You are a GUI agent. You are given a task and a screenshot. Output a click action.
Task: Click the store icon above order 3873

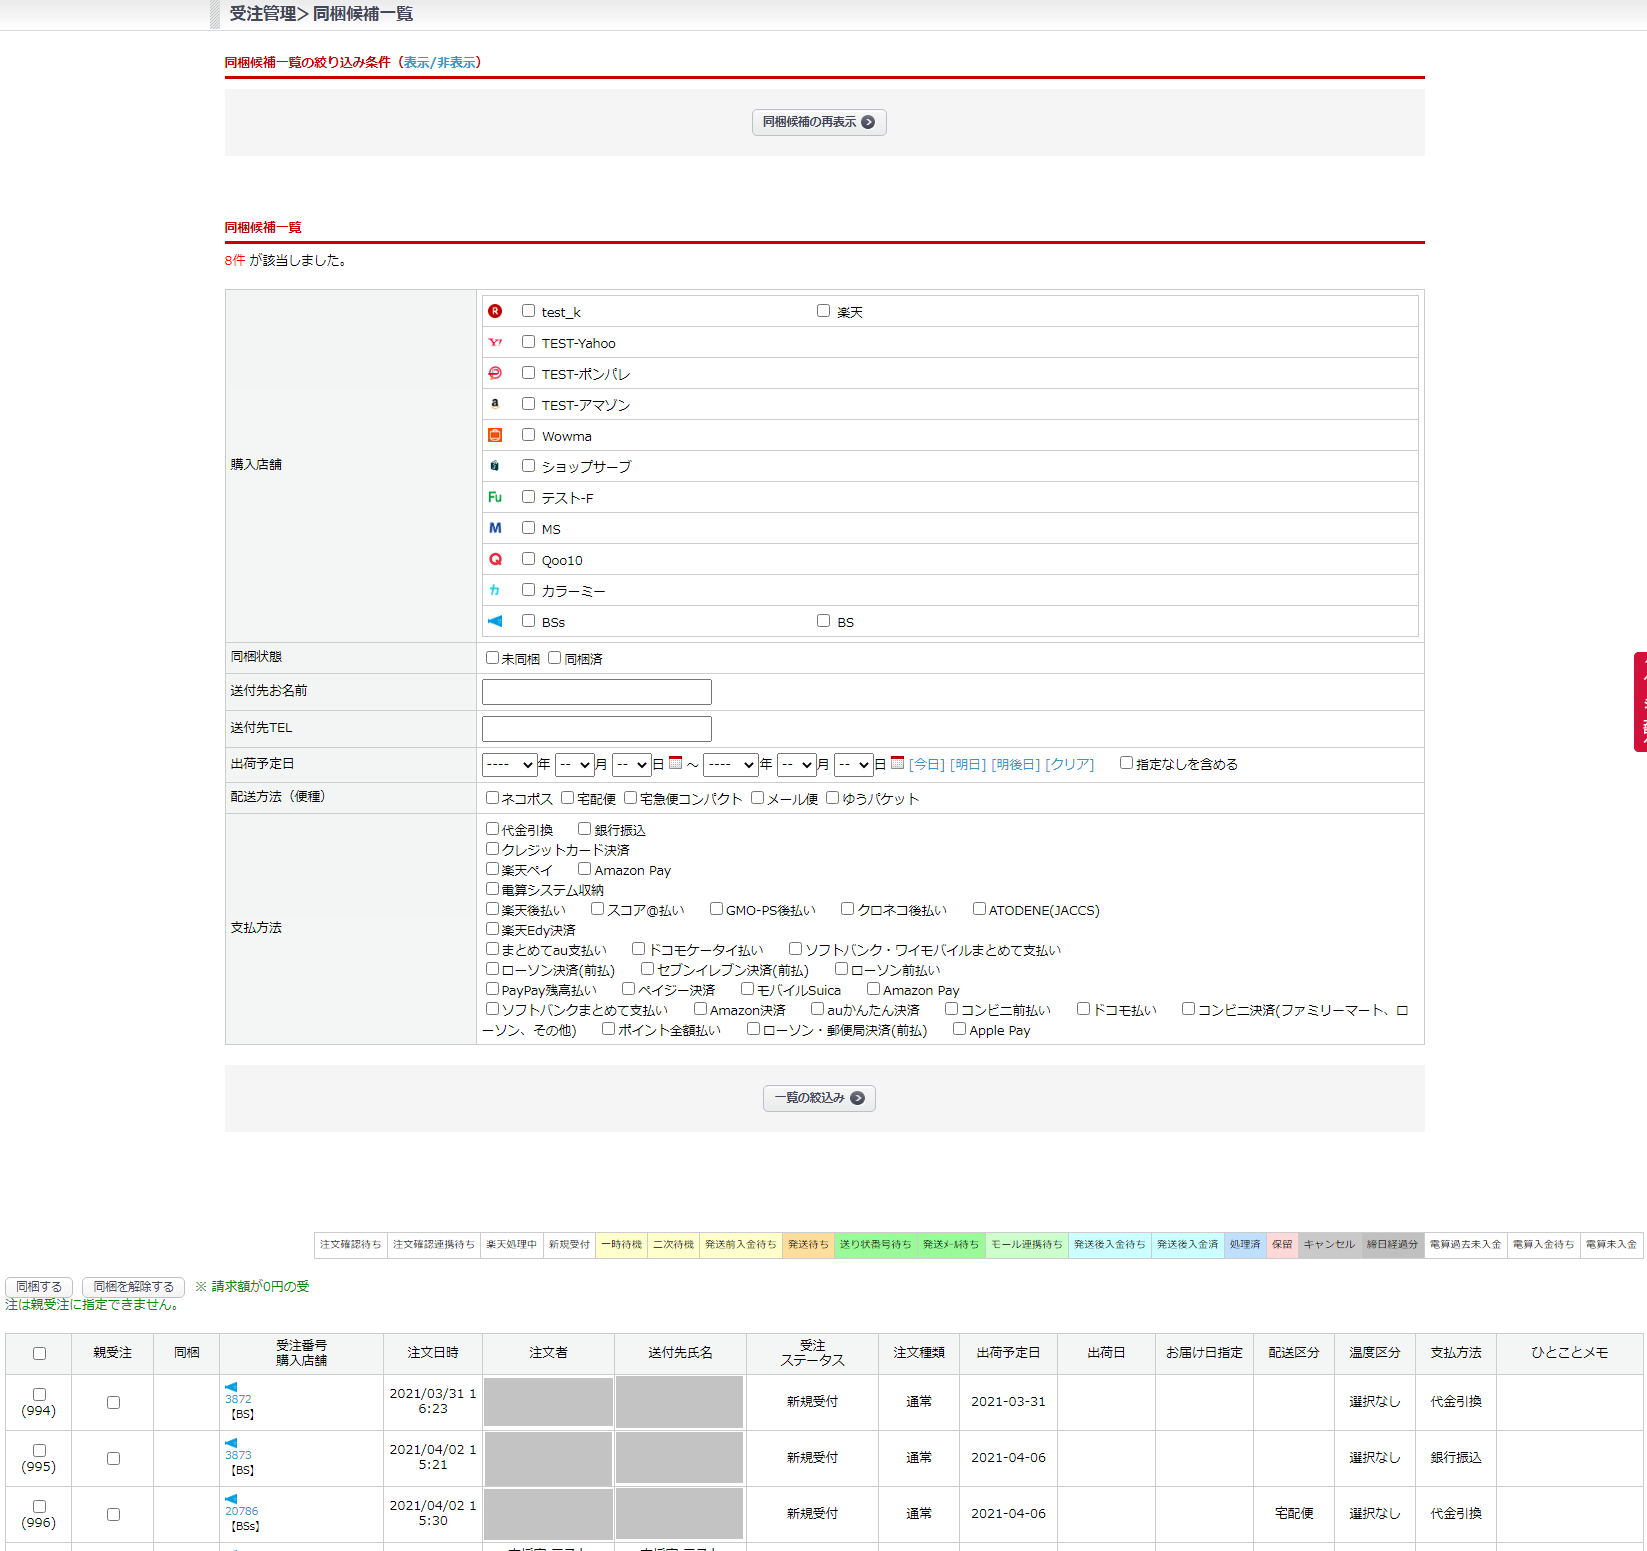pos(231,1443)
